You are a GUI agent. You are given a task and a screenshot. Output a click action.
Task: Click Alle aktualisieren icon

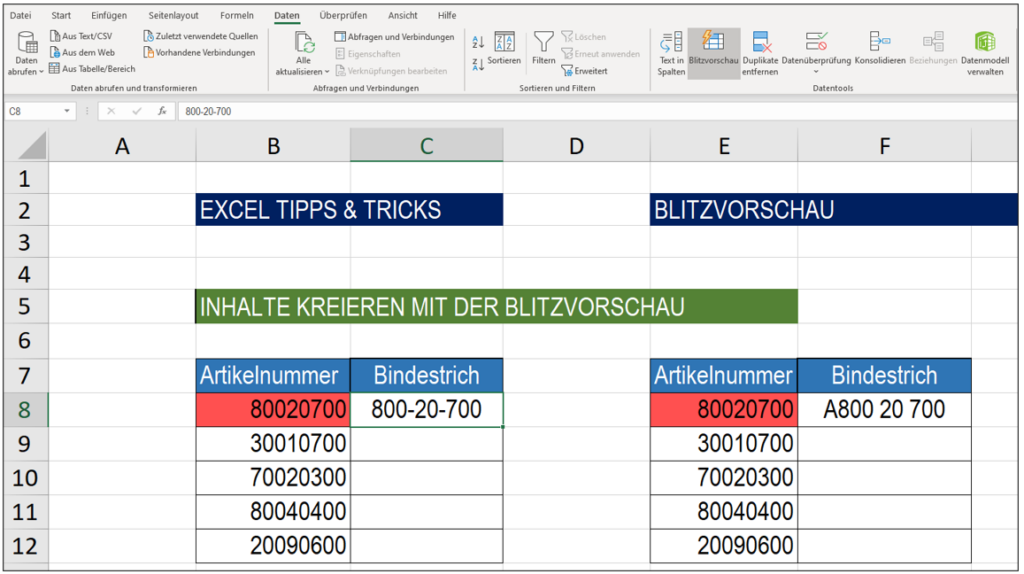point(304,43)
